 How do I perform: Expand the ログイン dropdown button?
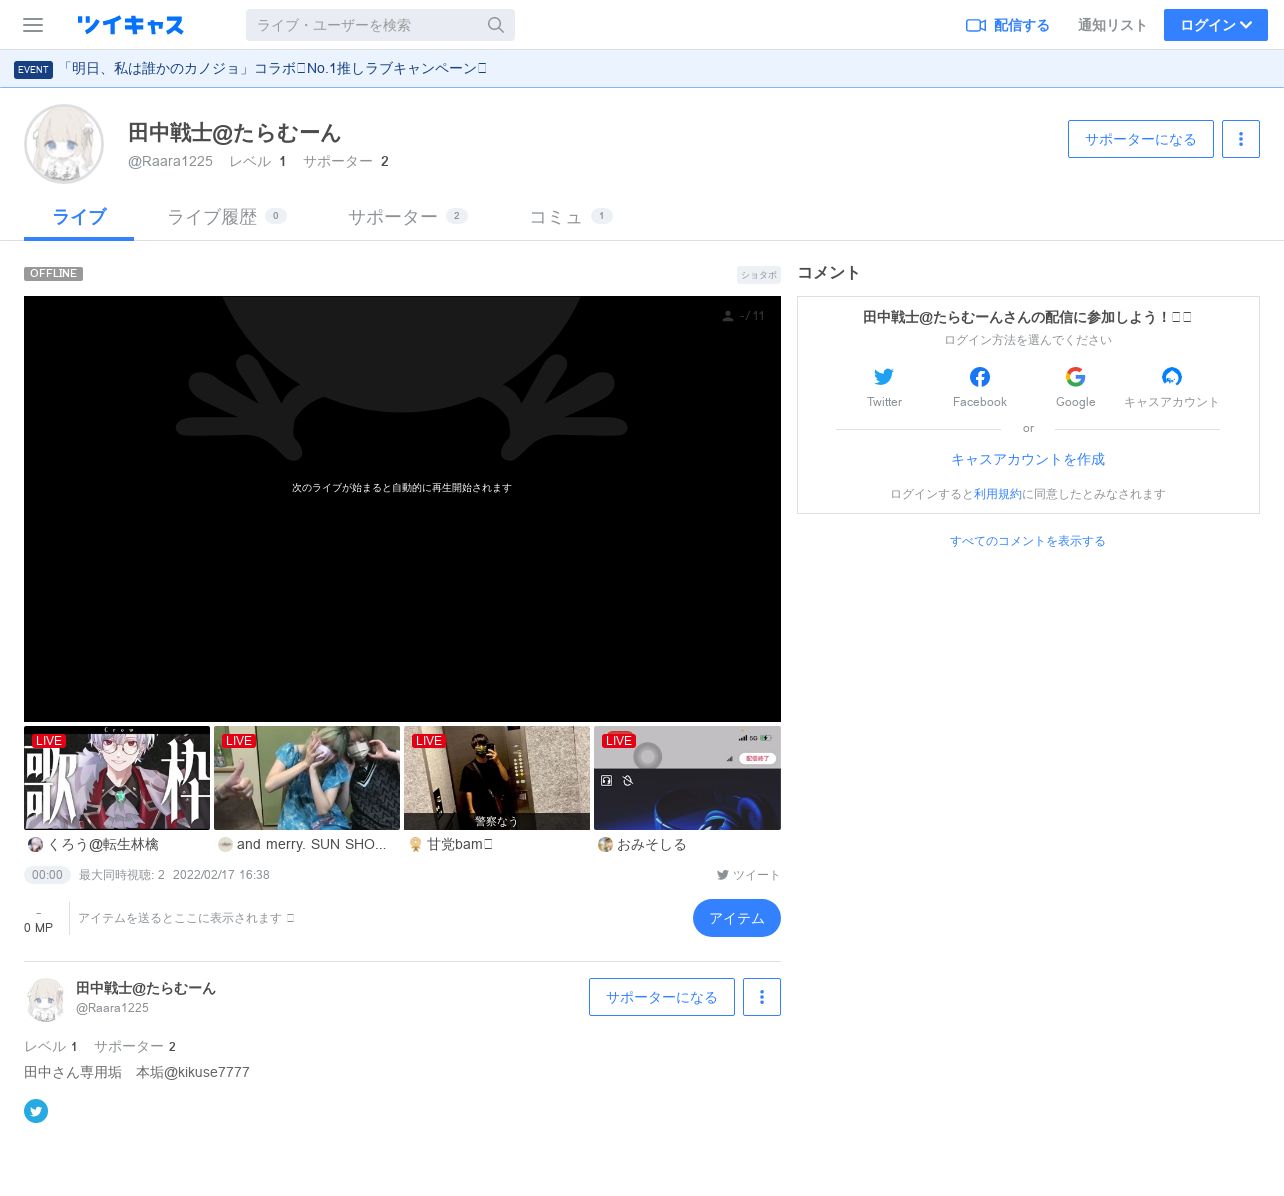(x=1215, y=25)
